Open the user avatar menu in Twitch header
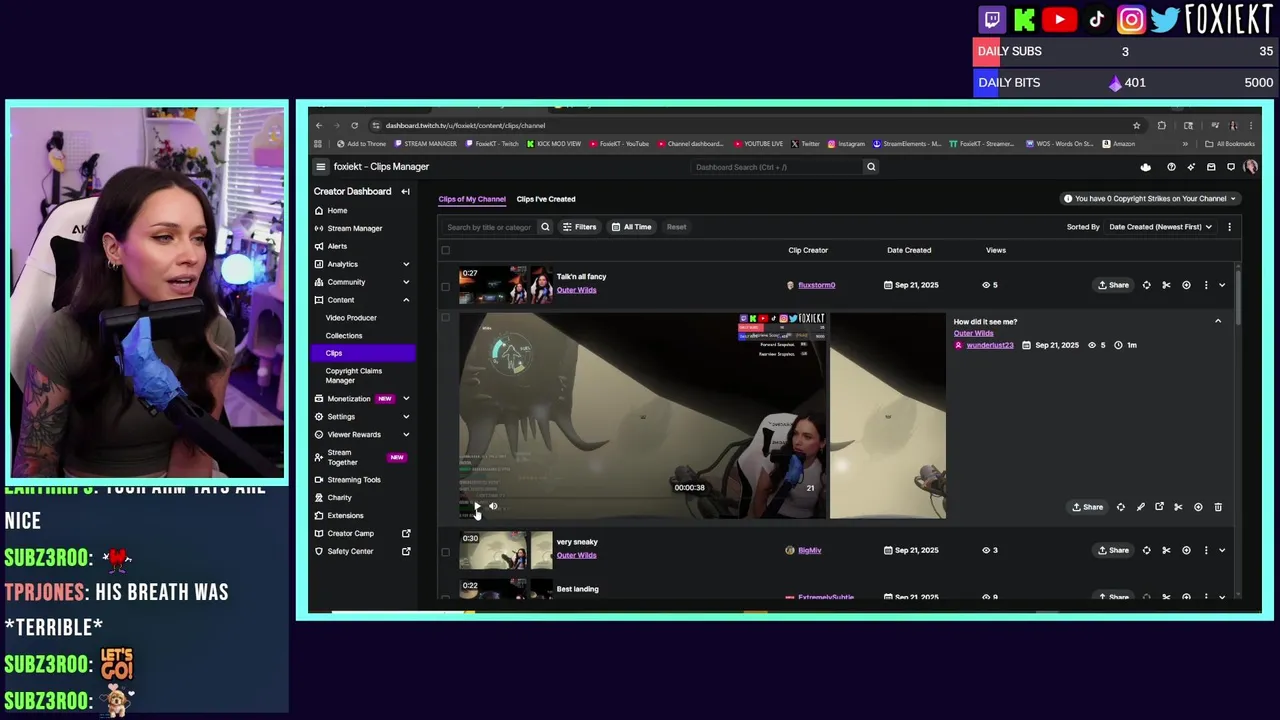1280x720 pixels. [1250, 167]
